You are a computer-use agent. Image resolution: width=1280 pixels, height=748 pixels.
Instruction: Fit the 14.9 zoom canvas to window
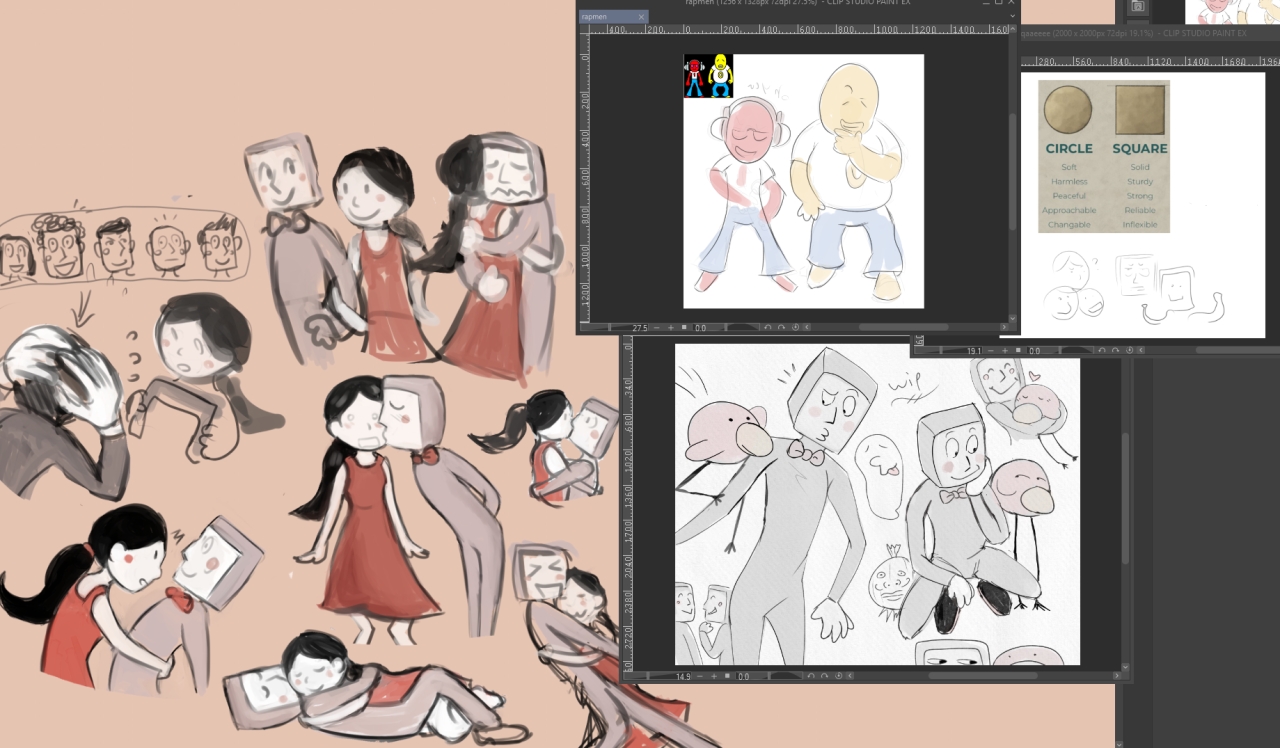click(728, 677)
